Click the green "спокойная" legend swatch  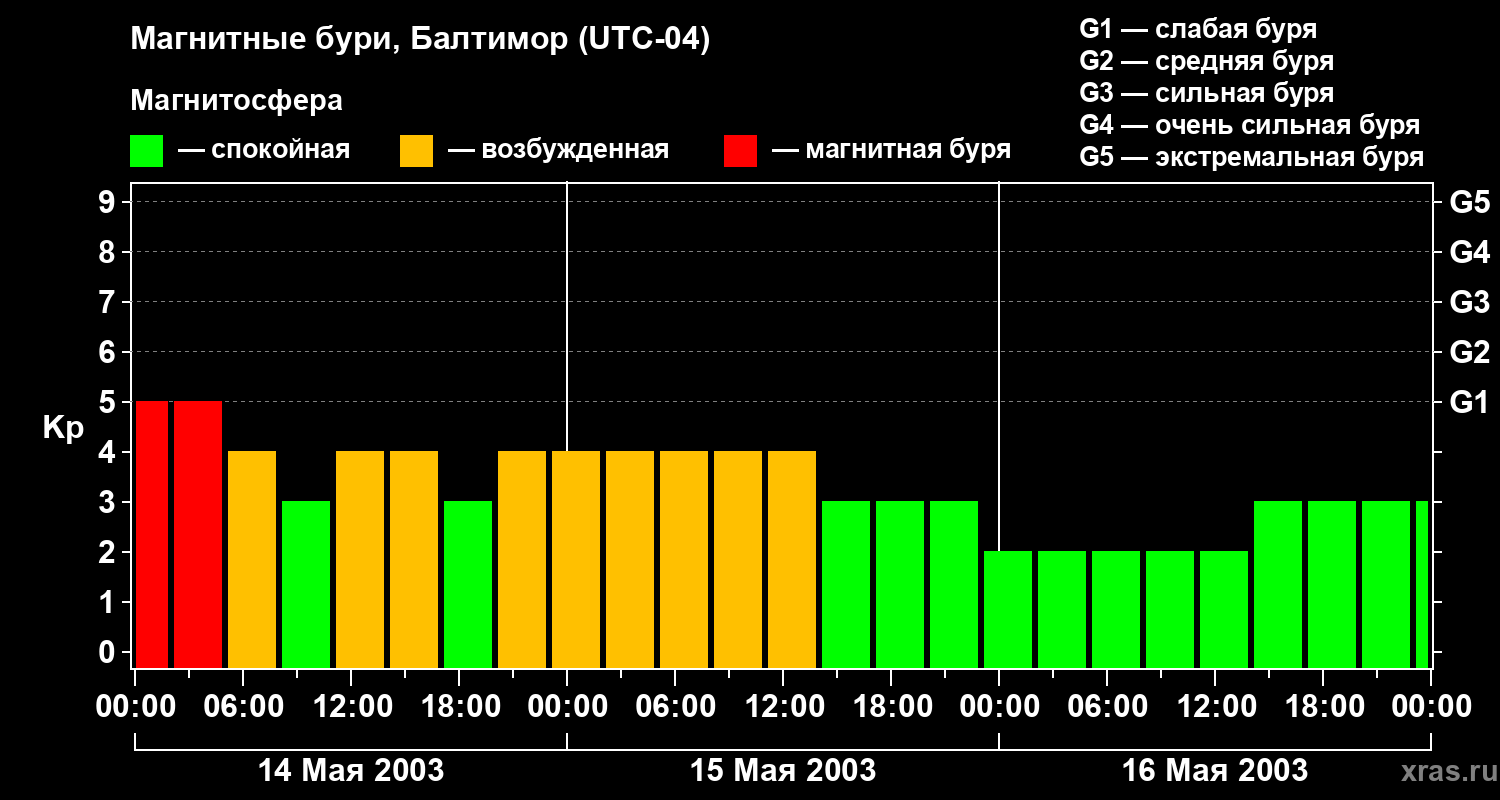(x=146, y=151)
